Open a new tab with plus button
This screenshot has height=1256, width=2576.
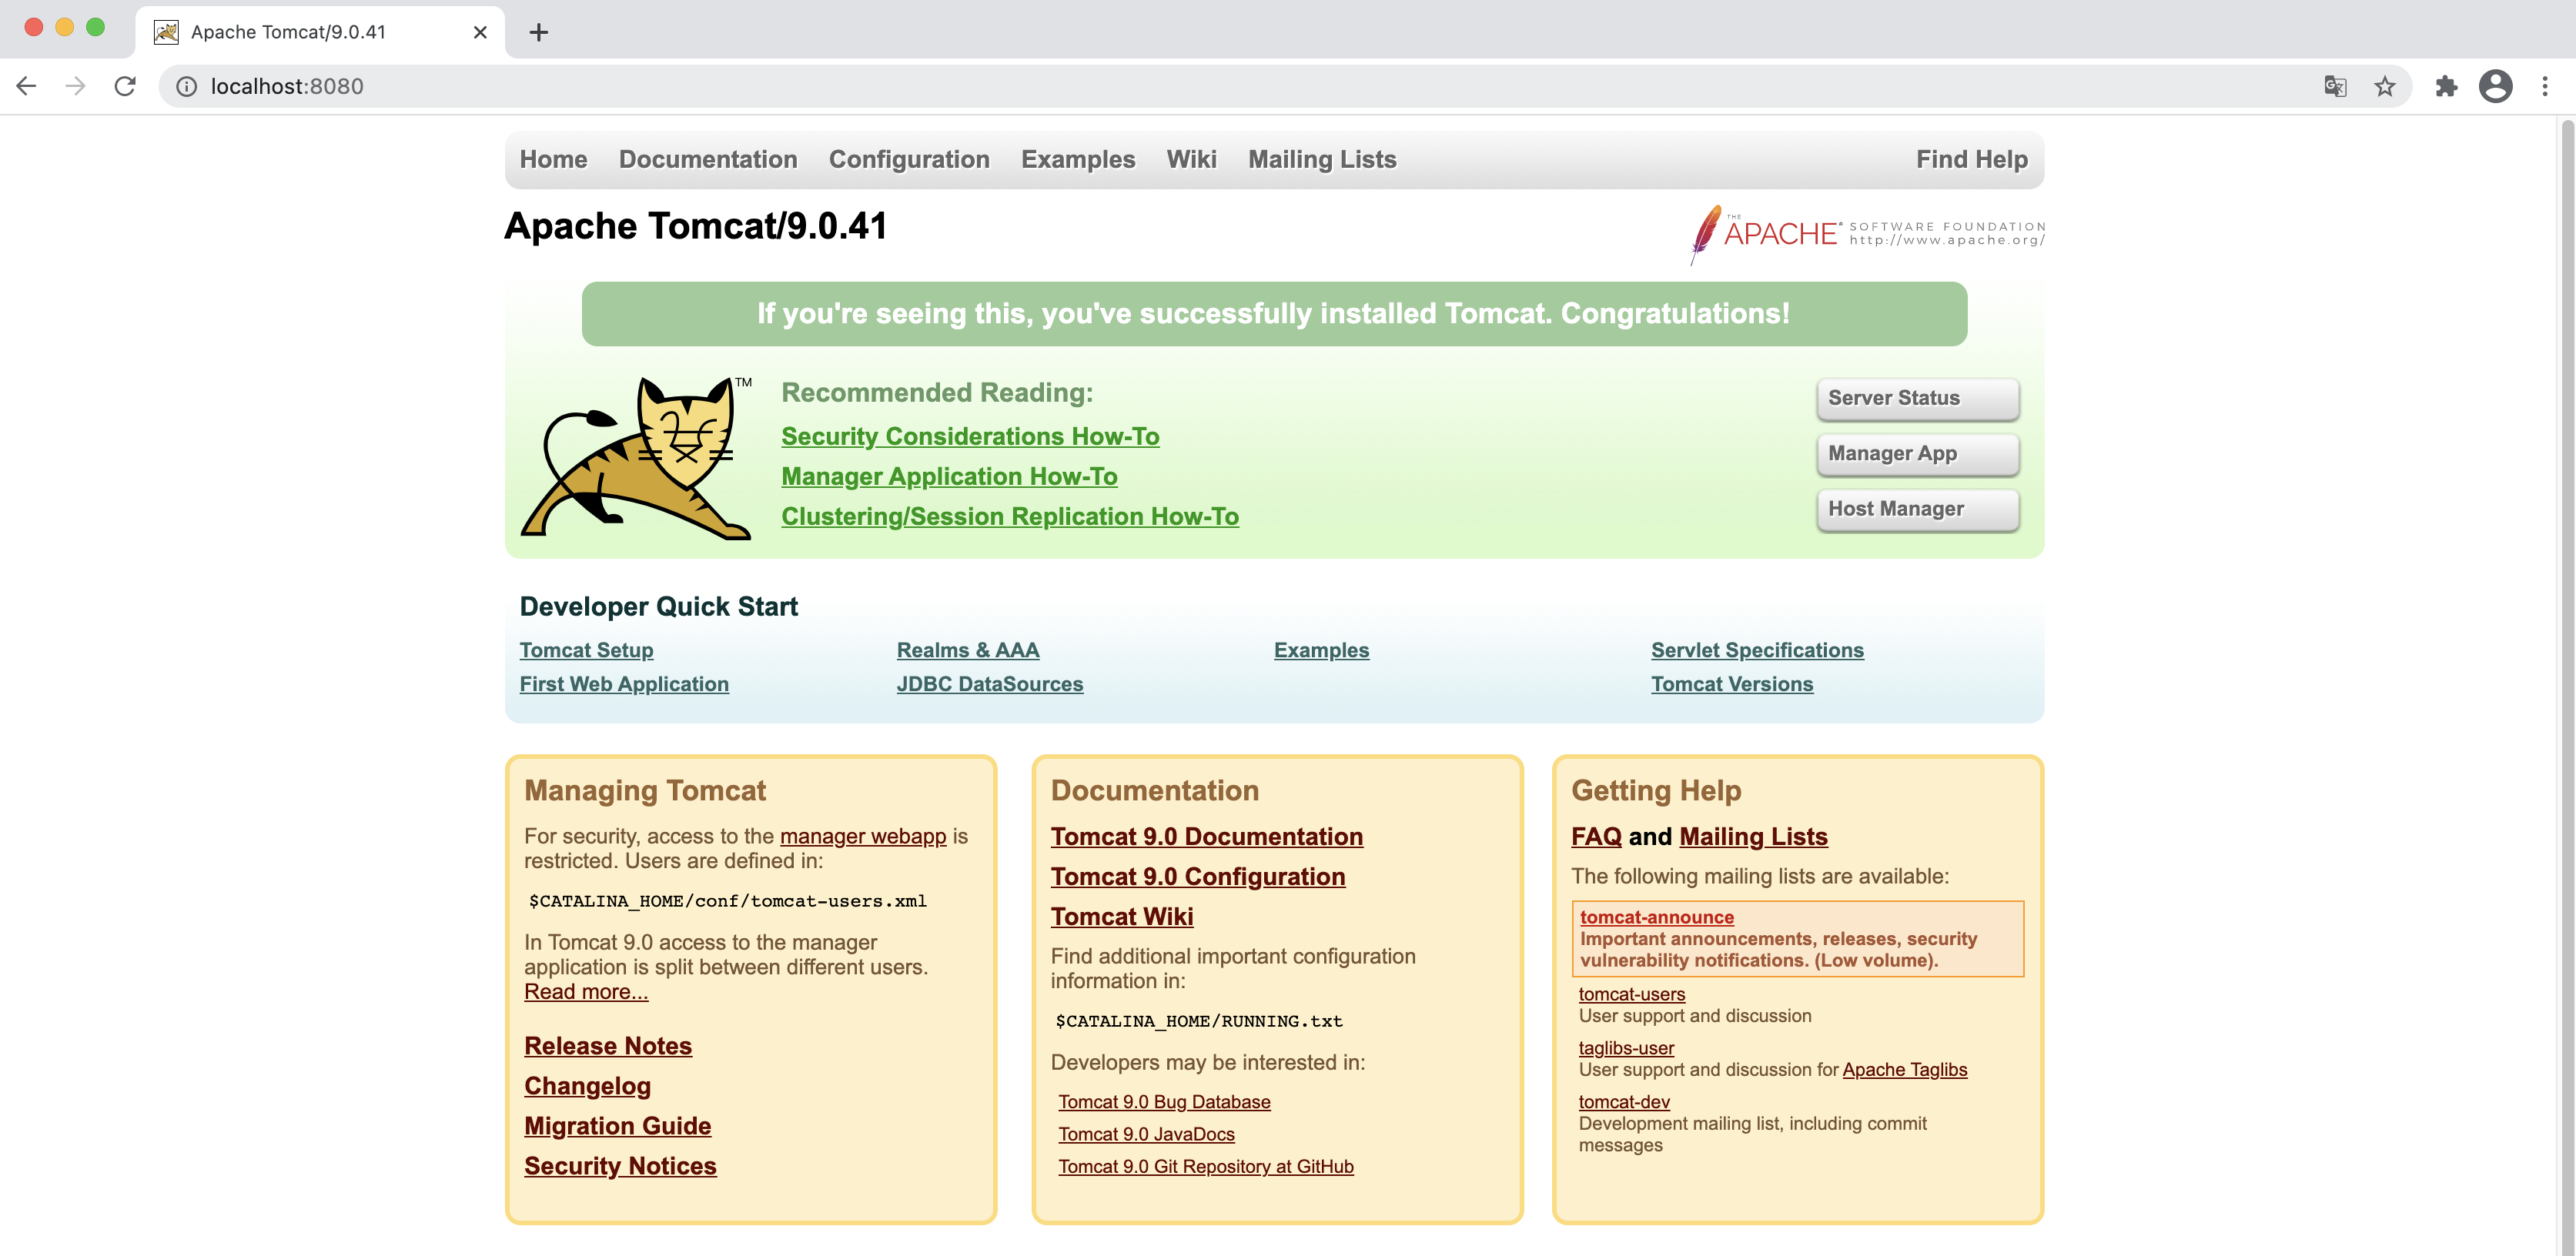coord(539,32)
